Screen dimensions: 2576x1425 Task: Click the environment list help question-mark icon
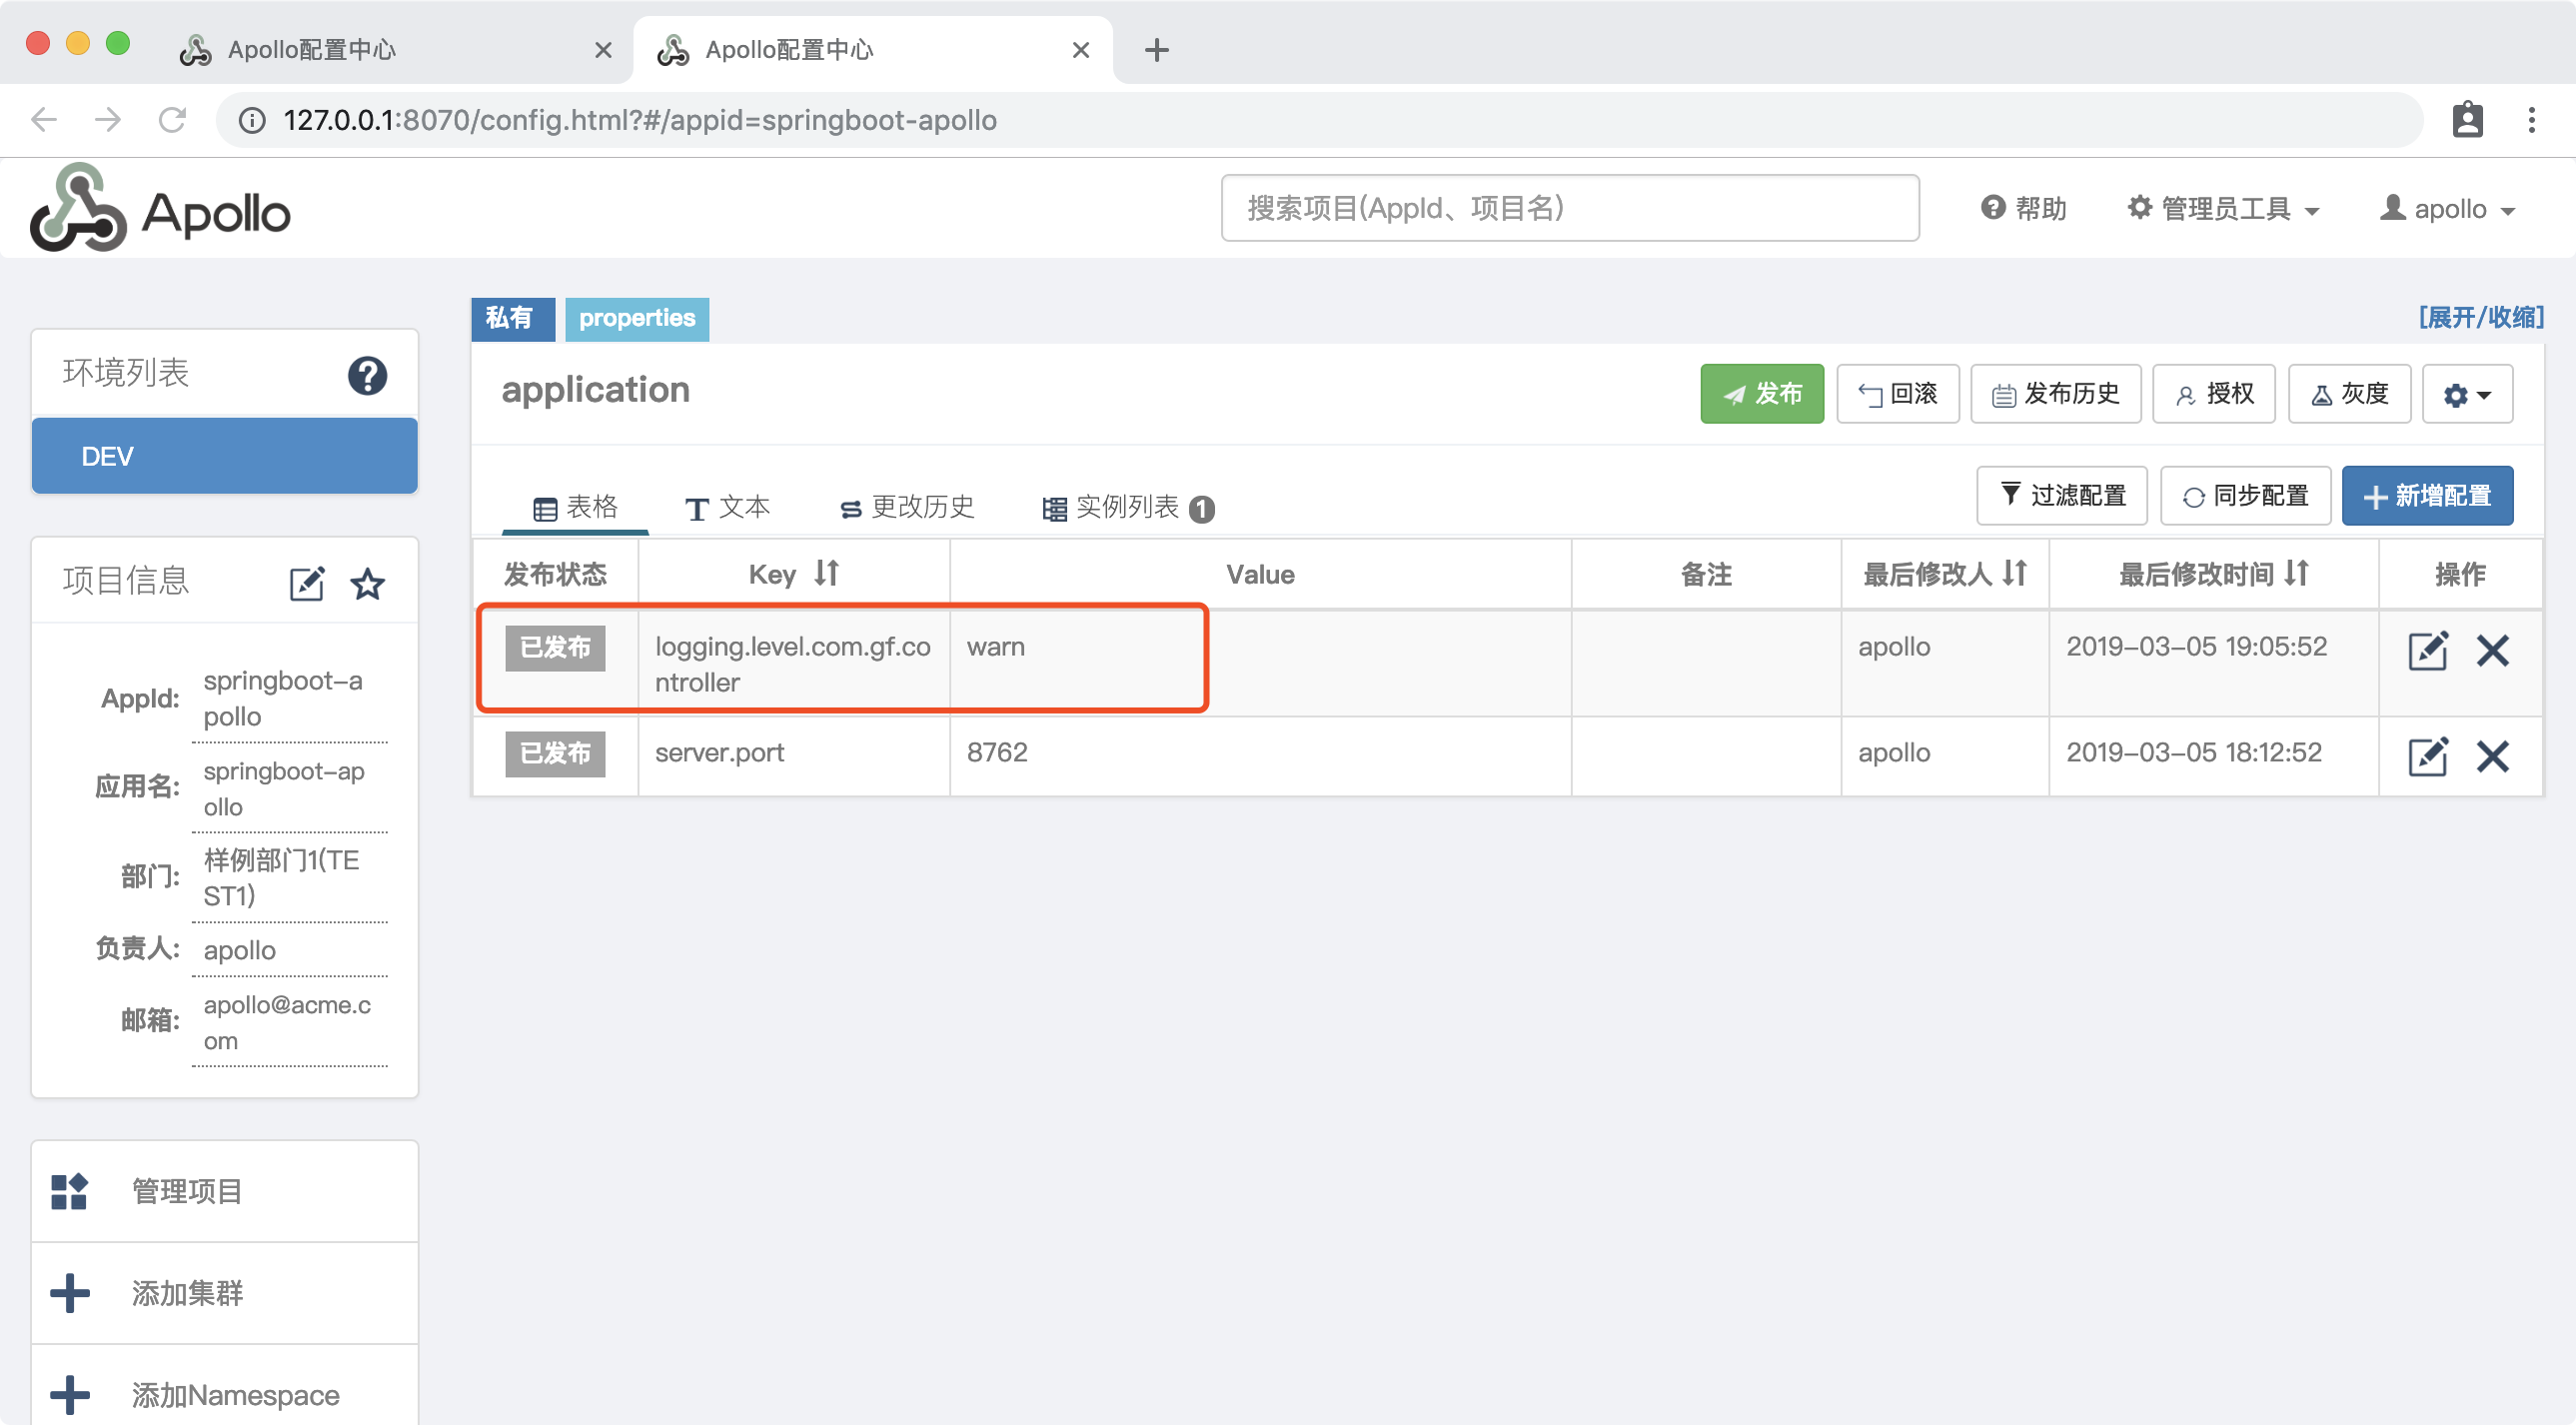[x=367, y=376]
